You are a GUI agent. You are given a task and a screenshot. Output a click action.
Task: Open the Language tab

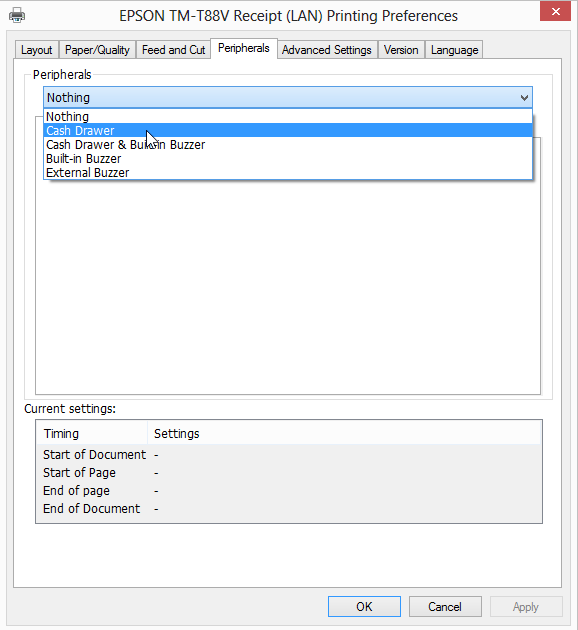tap(454, 50)
